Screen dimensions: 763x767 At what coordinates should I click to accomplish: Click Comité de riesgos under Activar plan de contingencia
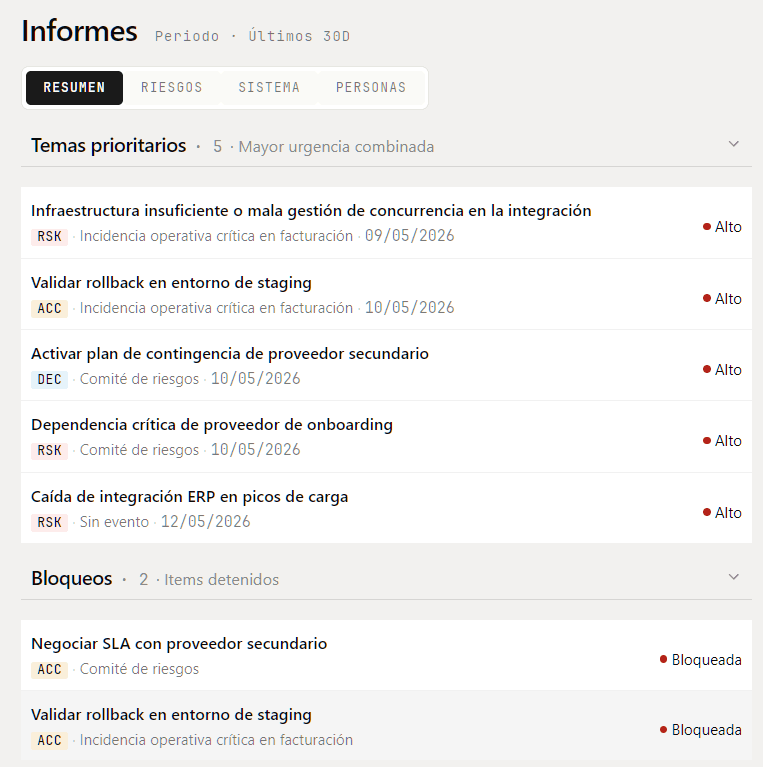pyautogui.click(x=139, y=379)
